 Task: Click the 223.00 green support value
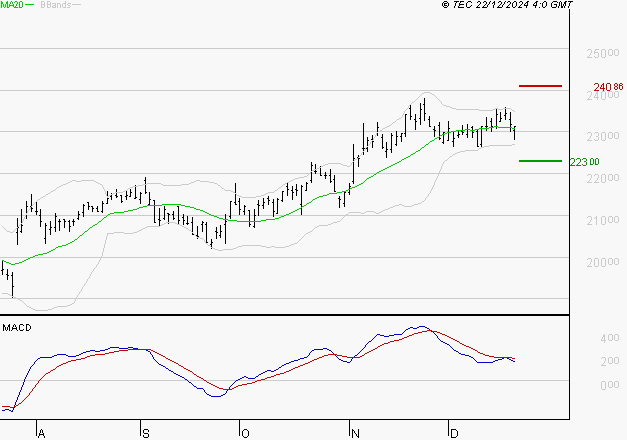(x=584, y=162)
